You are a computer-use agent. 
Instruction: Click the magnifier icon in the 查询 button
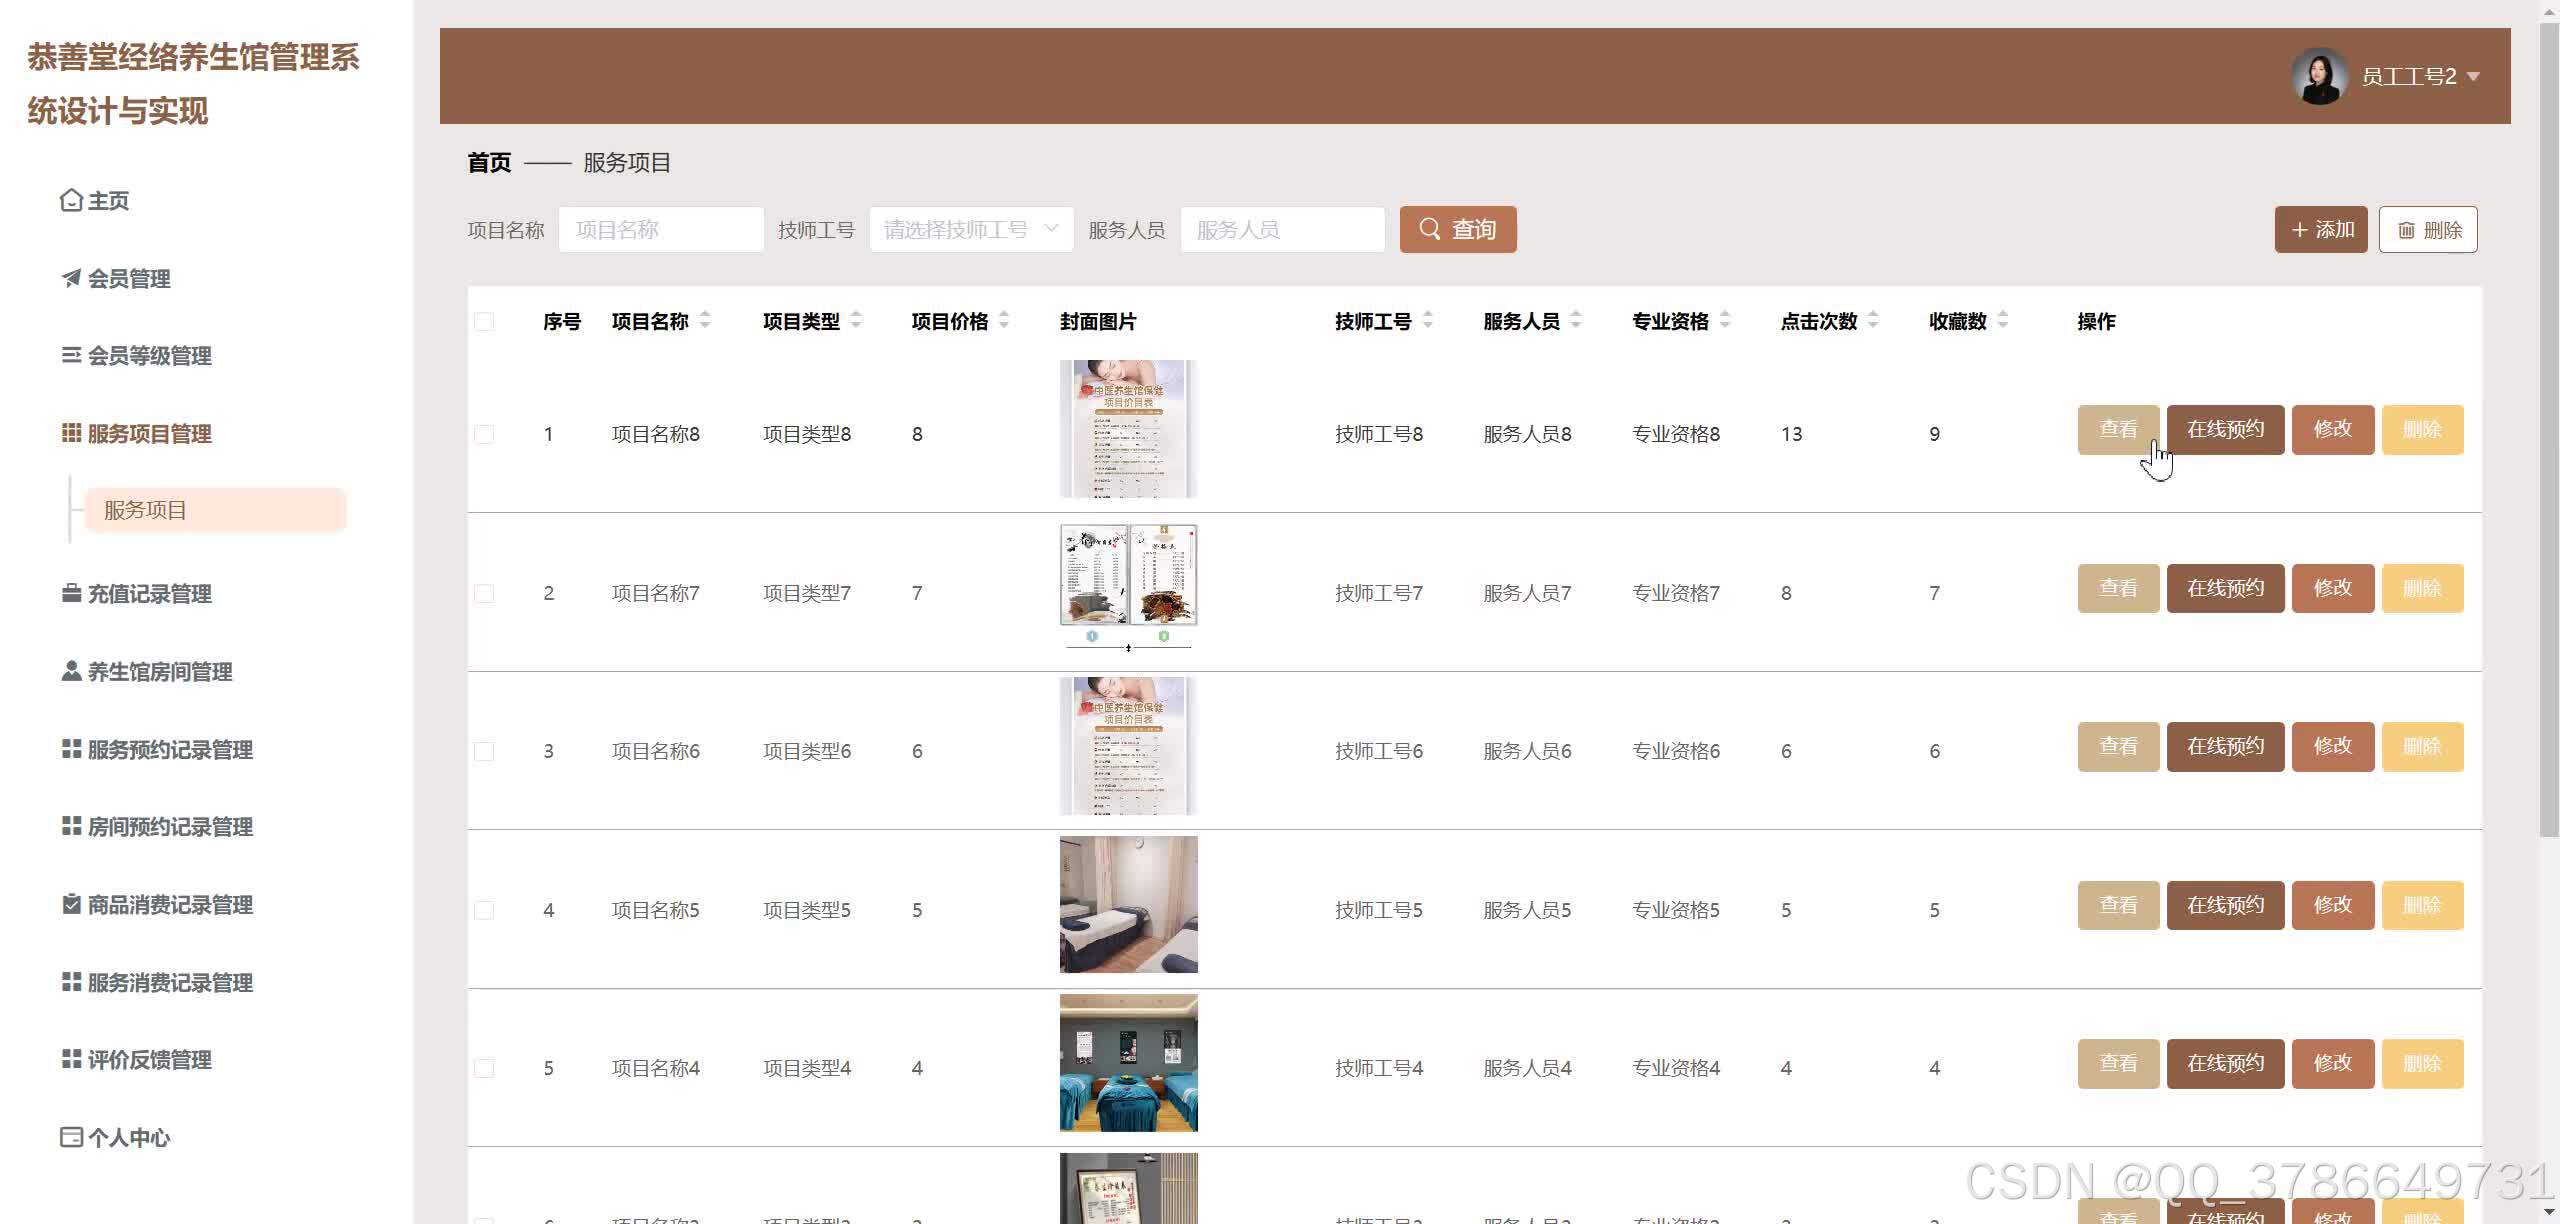pos(1430,229)
